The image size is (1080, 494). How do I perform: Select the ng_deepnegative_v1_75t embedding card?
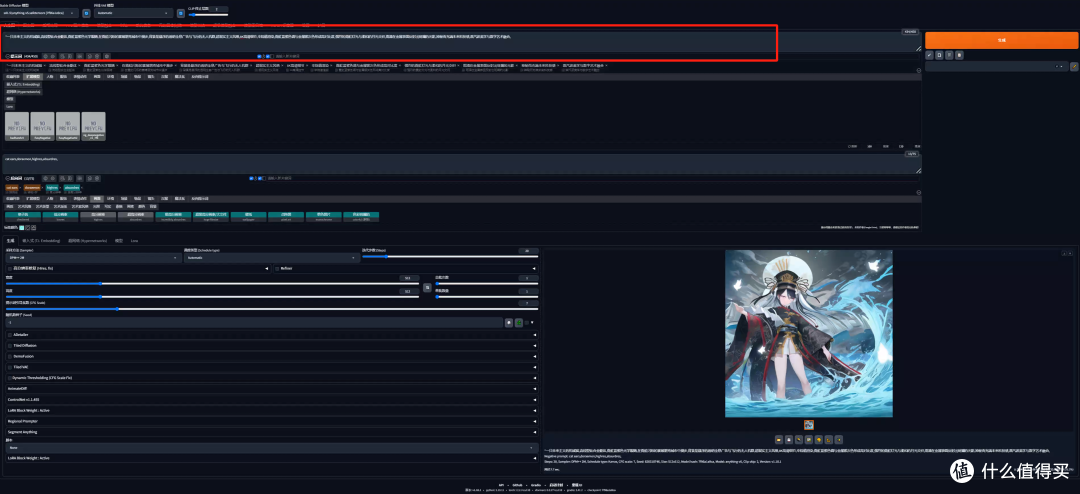click(x=93, y=127)
